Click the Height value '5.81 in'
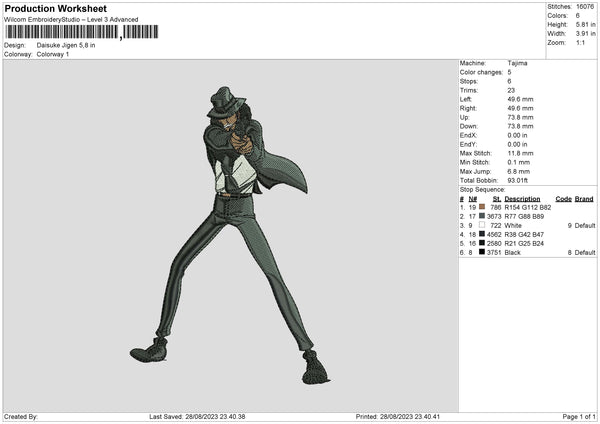 click(x=585, y=24)
